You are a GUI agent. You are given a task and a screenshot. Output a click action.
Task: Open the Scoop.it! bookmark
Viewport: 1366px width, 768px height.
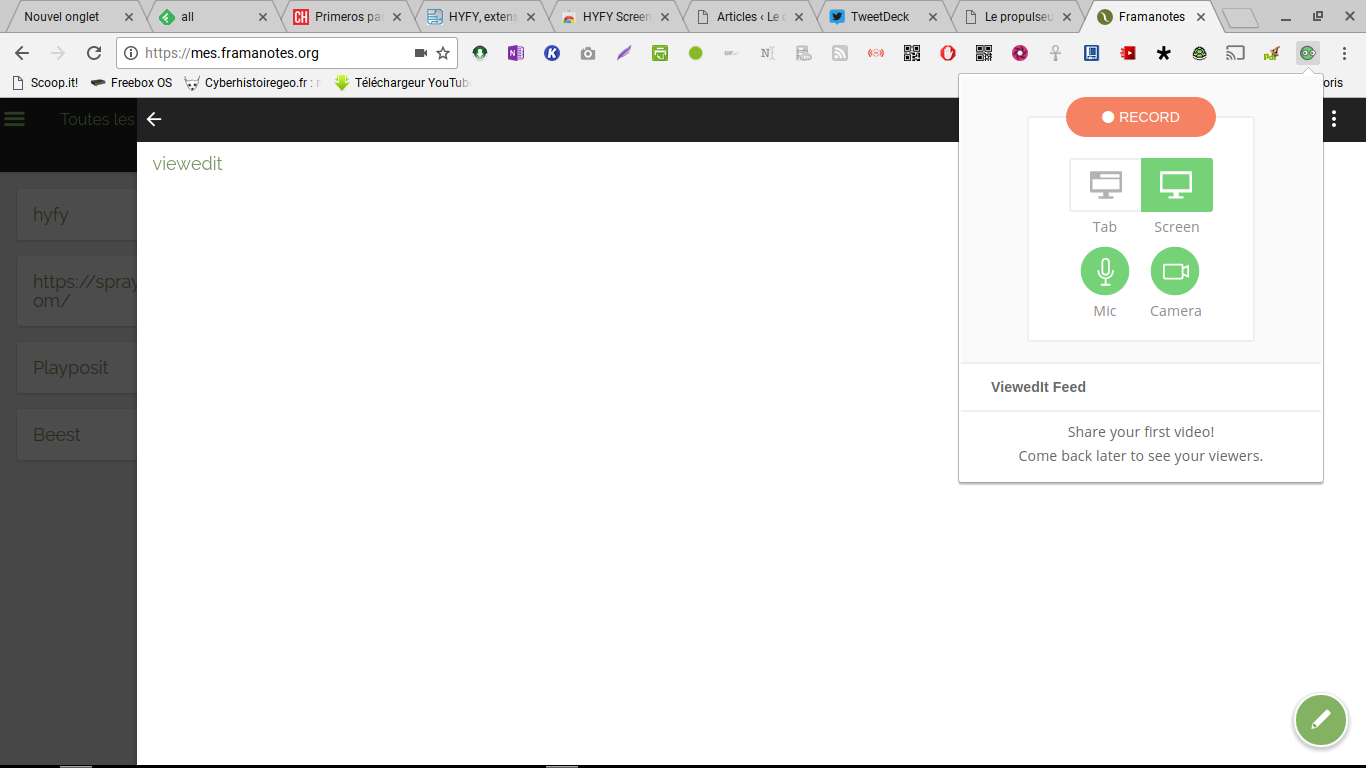[45, 83]
